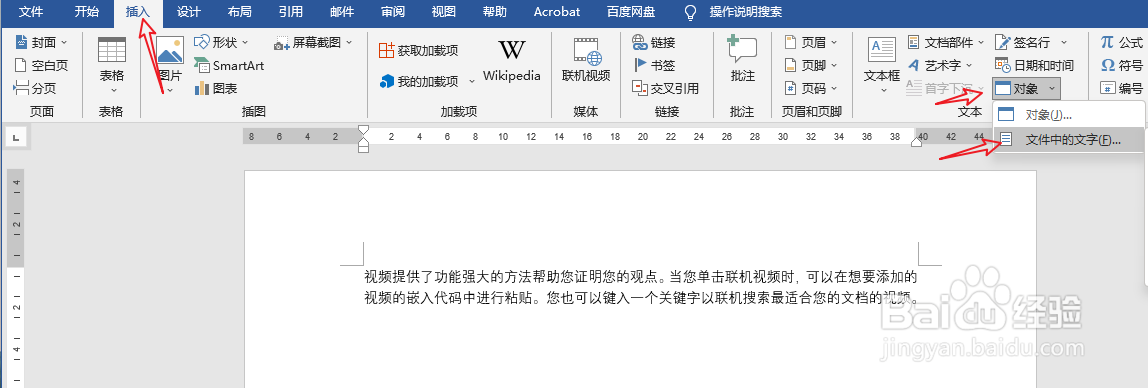Open the 形状 shapes dropdown
Image resolution: width=1148 pixels, height=388 pixels.
[222, 42]
